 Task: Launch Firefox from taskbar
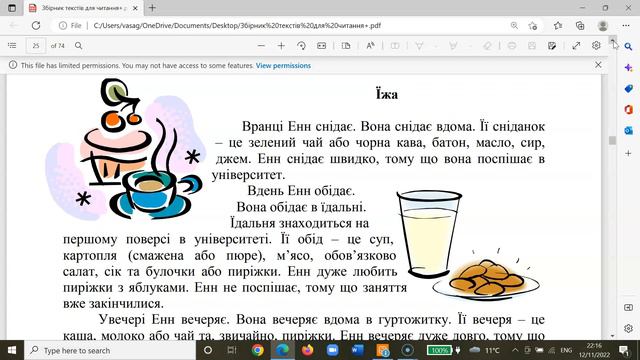(307, 350)
